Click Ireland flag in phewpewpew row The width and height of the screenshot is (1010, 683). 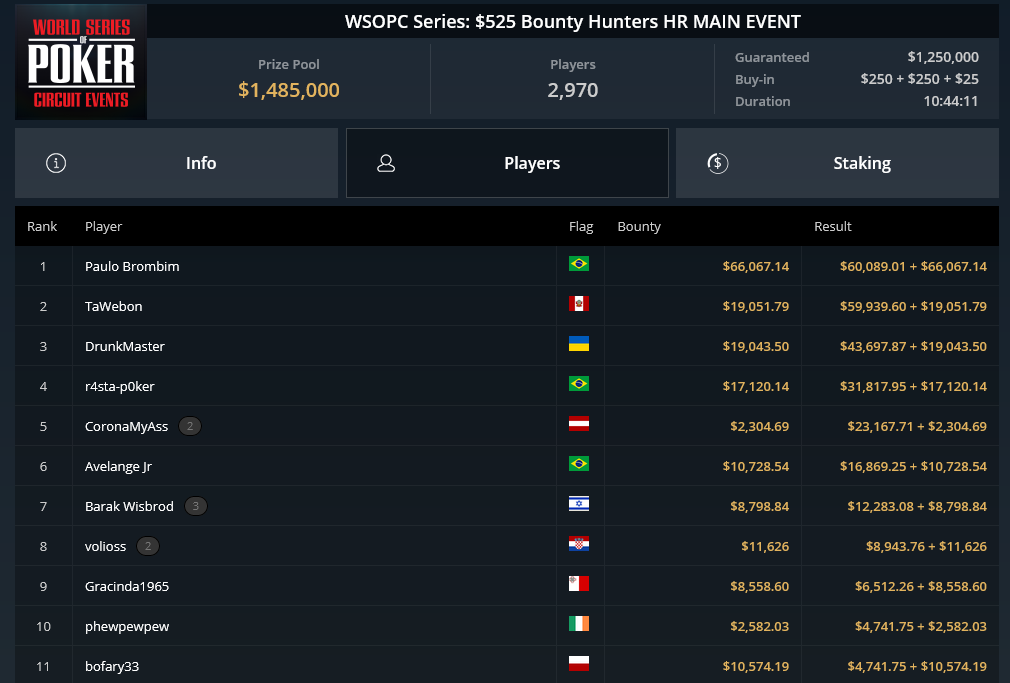point(578,624)
